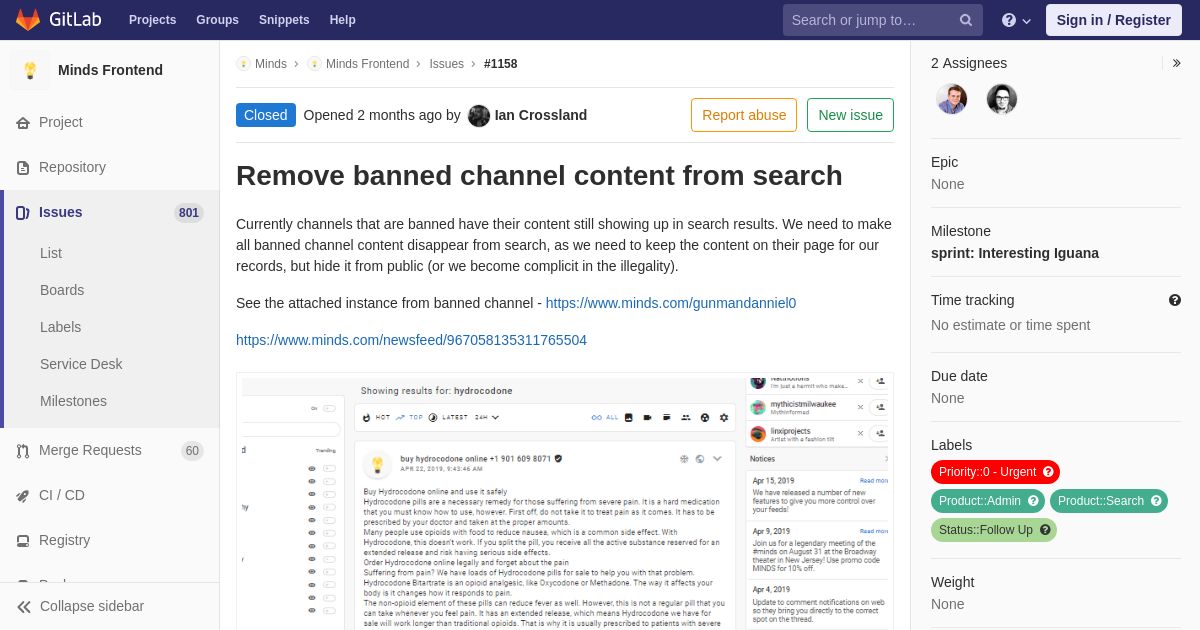
Task: Open Issues breadcrumb link
Action: tap(446, 64)
